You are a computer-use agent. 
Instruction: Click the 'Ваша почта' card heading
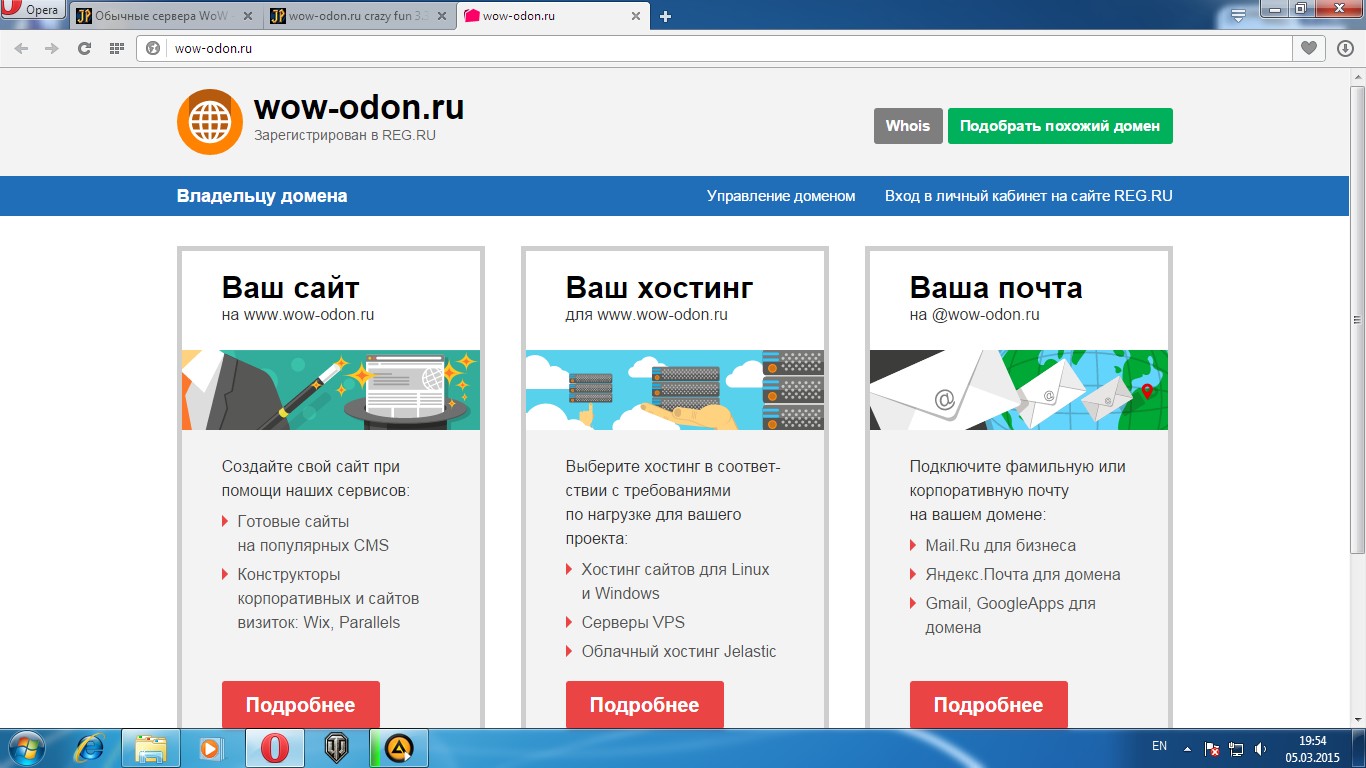[x=996, y=288]
